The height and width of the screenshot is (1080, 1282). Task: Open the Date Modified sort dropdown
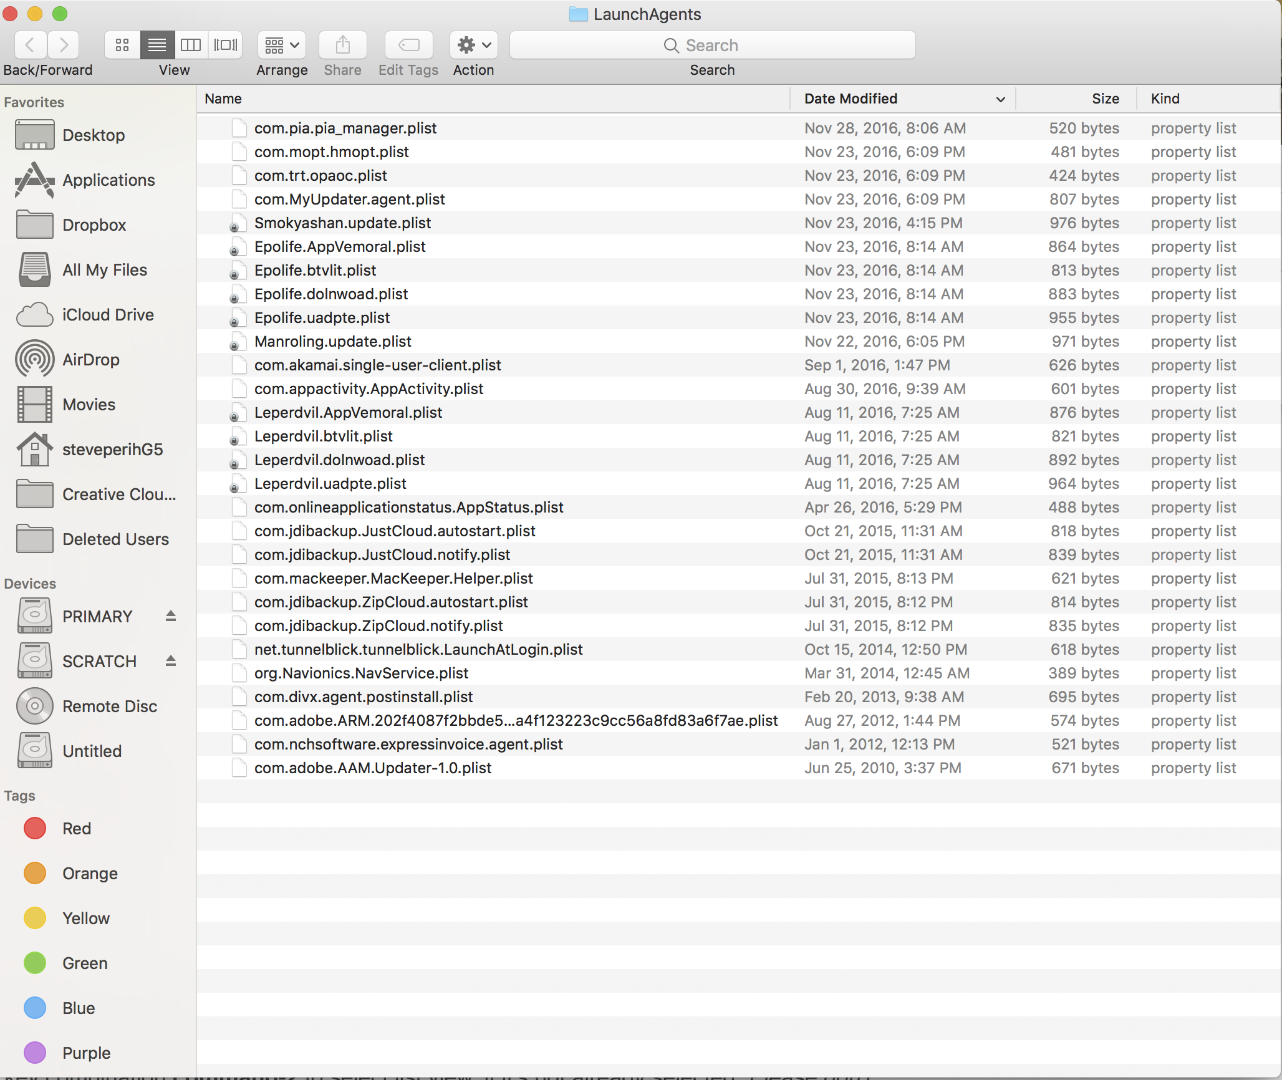[999, 98]
